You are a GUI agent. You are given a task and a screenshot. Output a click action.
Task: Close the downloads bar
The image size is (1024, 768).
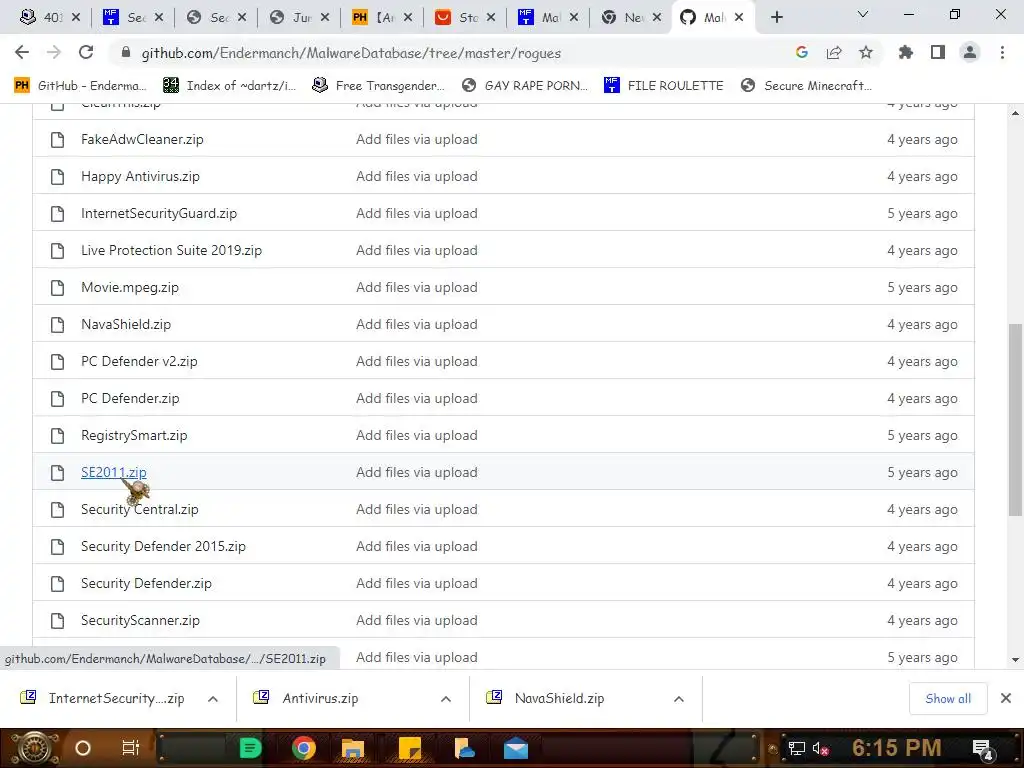[x=1006, y=698]
